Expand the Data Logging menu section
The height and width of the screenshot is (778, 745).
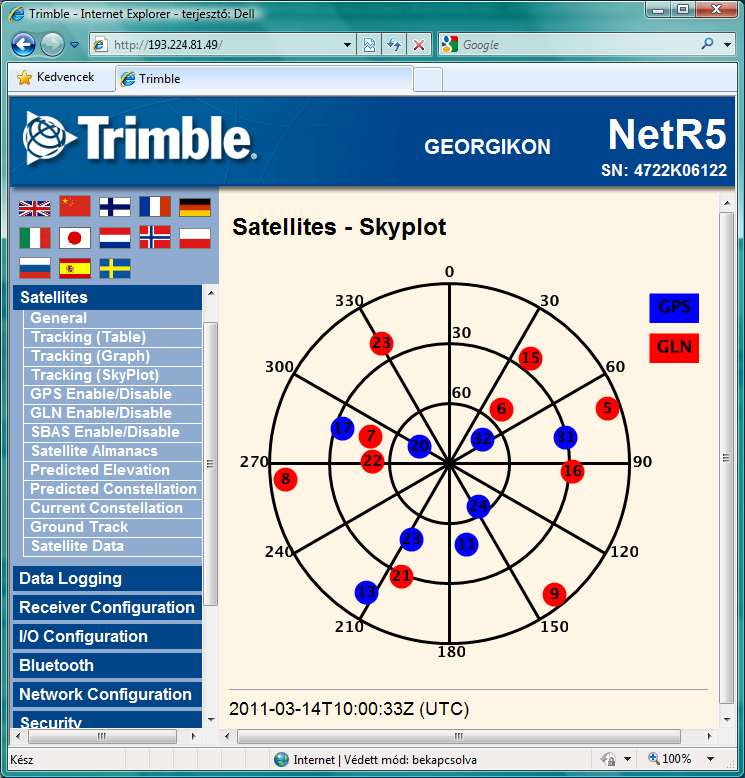(x=107, y=578)
